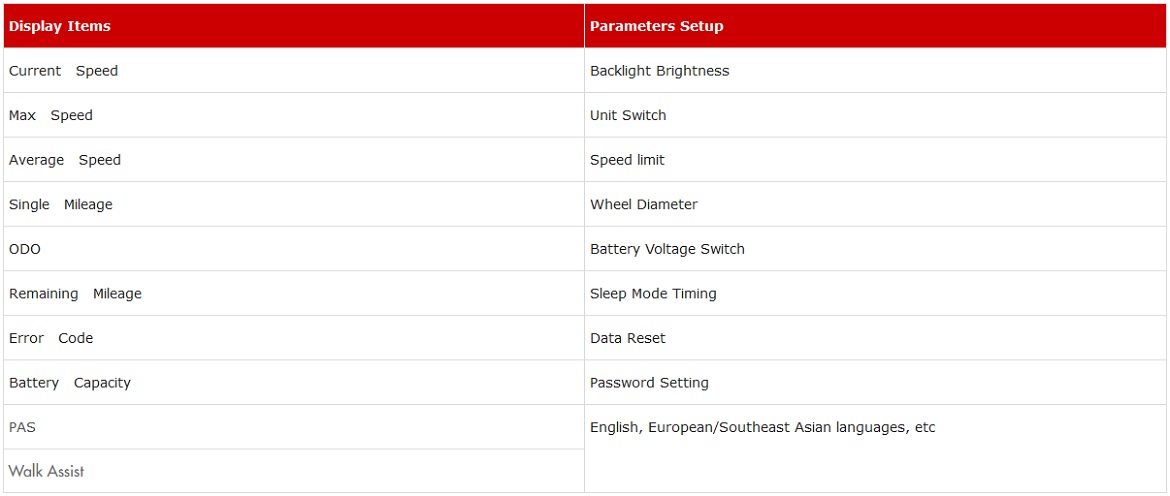Click the Battery Voltage Switch cell
This screenshot has width=1170, height=496.
click(877, 248)
